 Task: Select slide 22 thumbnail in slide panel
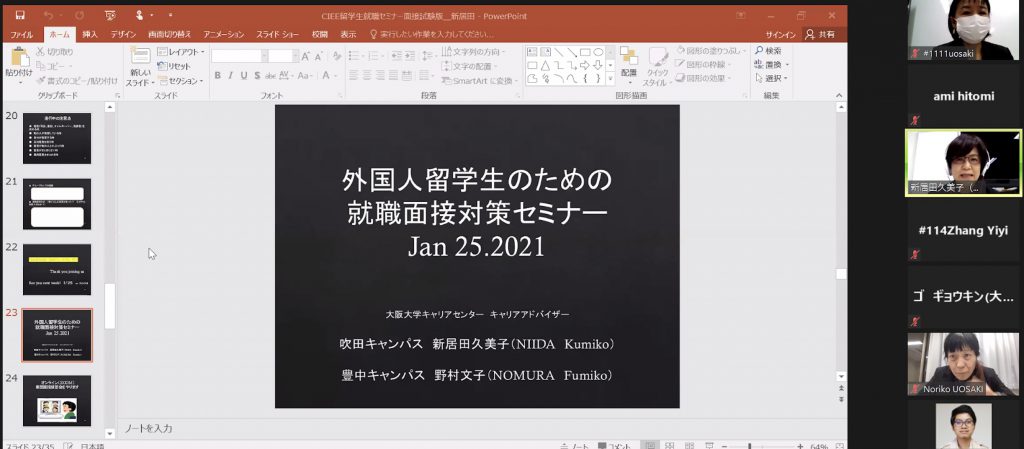[x=57, y=268]
